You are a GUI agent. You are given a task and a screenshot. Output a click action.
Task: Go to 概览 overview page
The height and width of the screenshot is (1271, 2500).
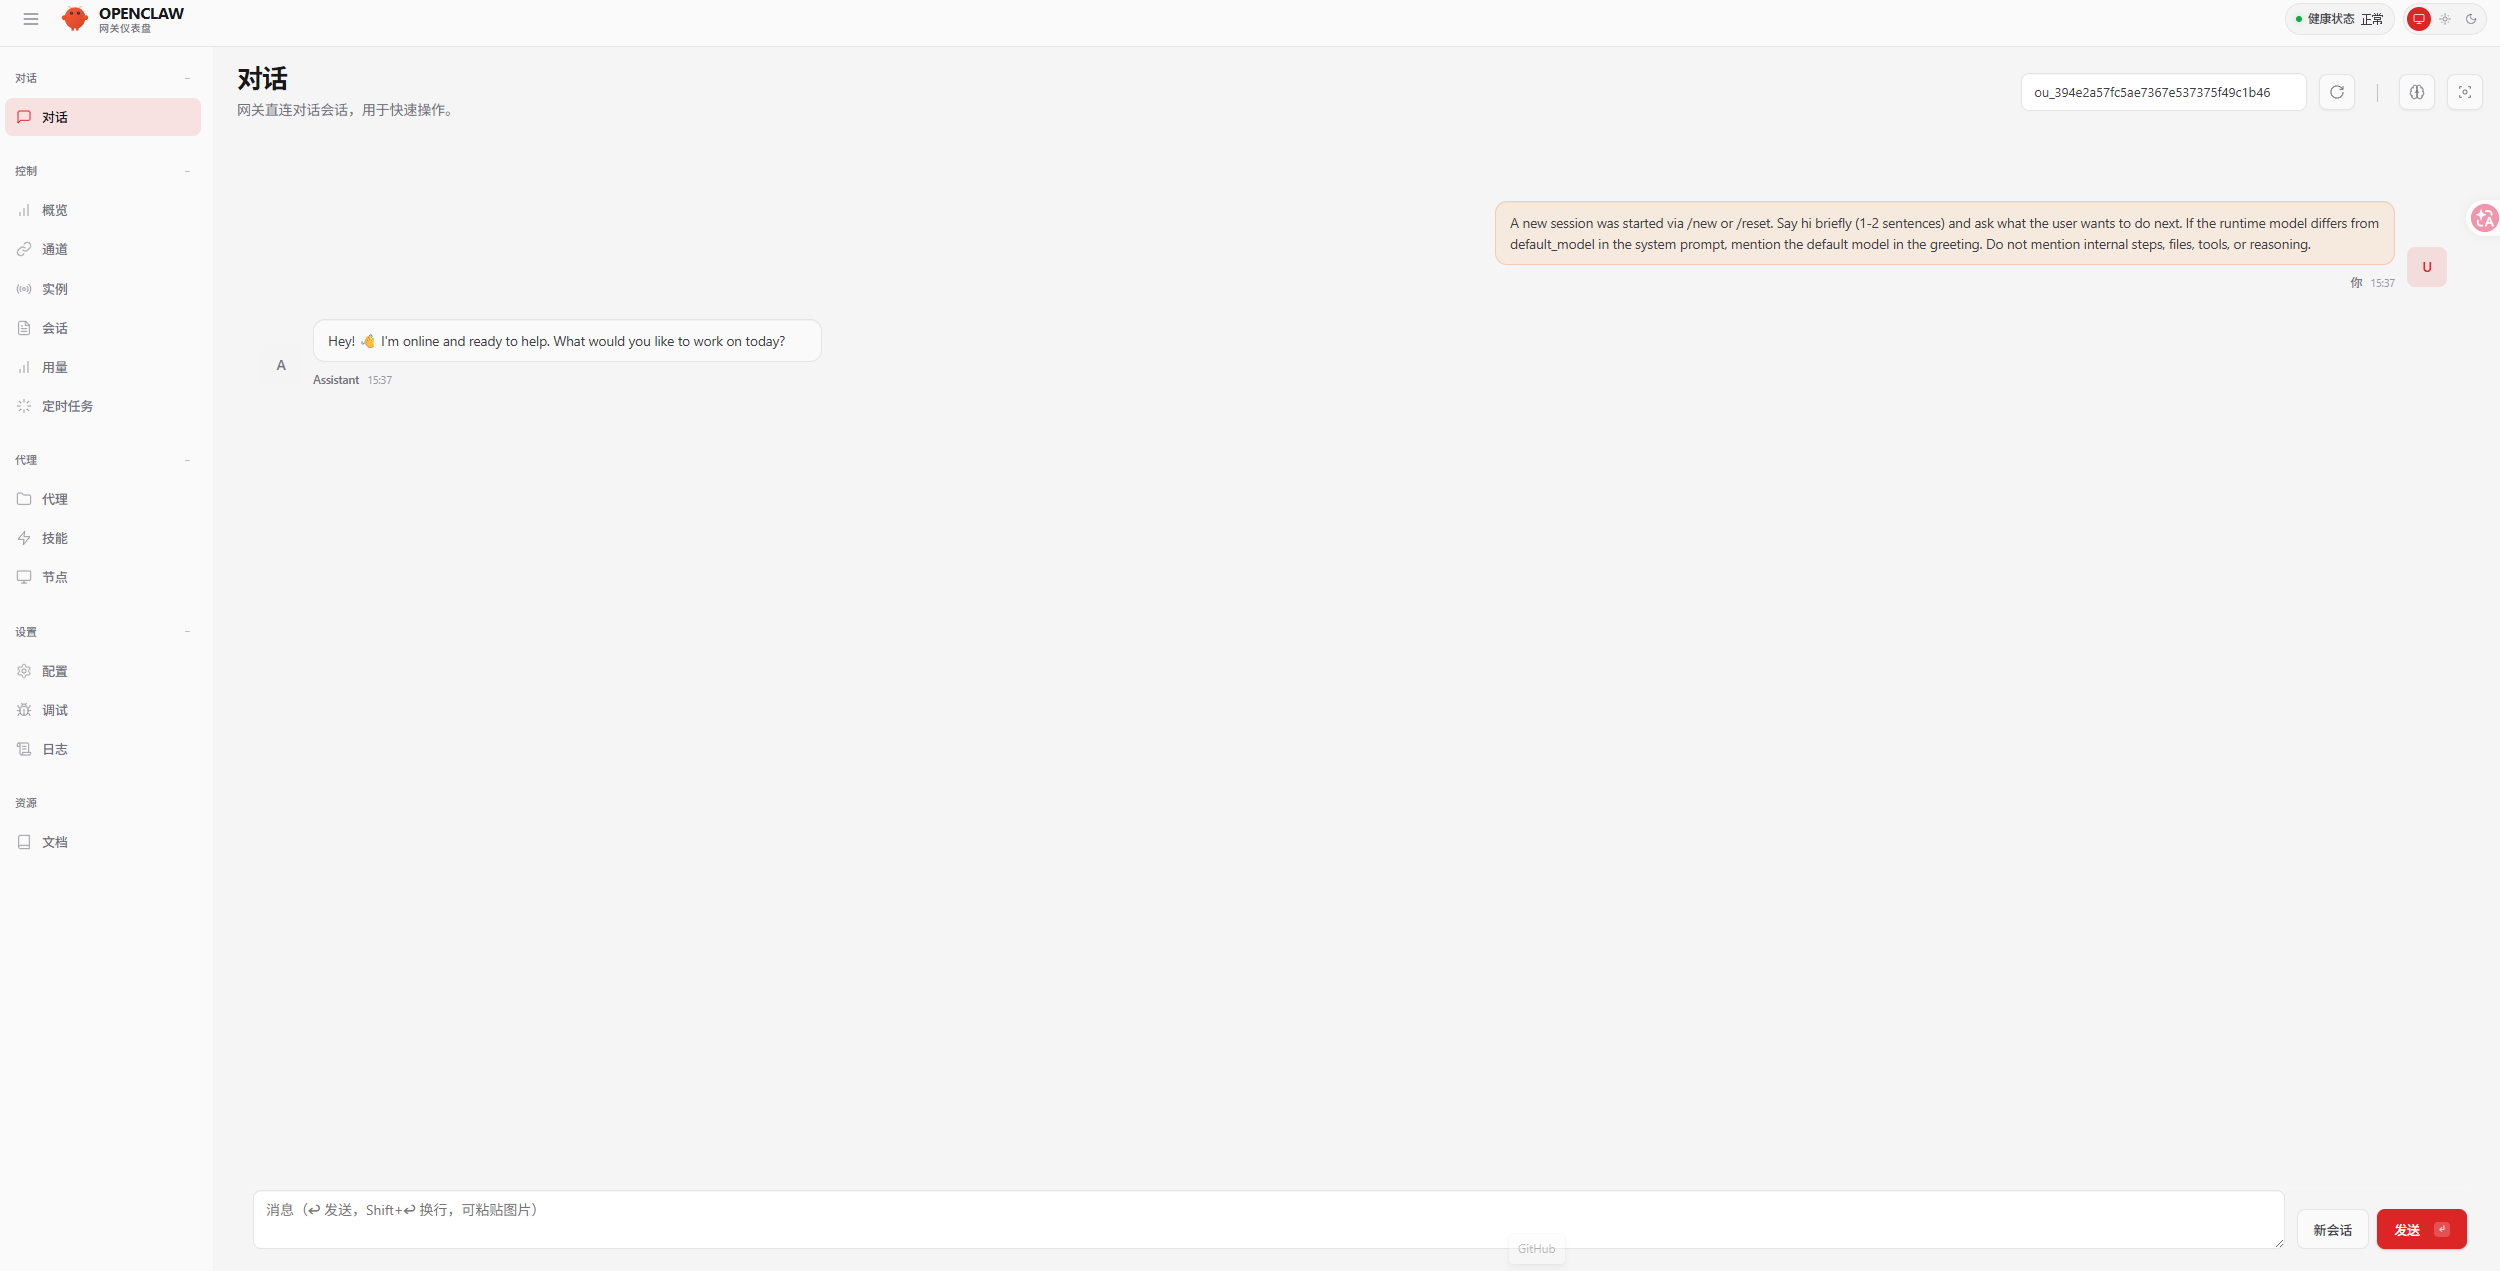pos(103,210)
